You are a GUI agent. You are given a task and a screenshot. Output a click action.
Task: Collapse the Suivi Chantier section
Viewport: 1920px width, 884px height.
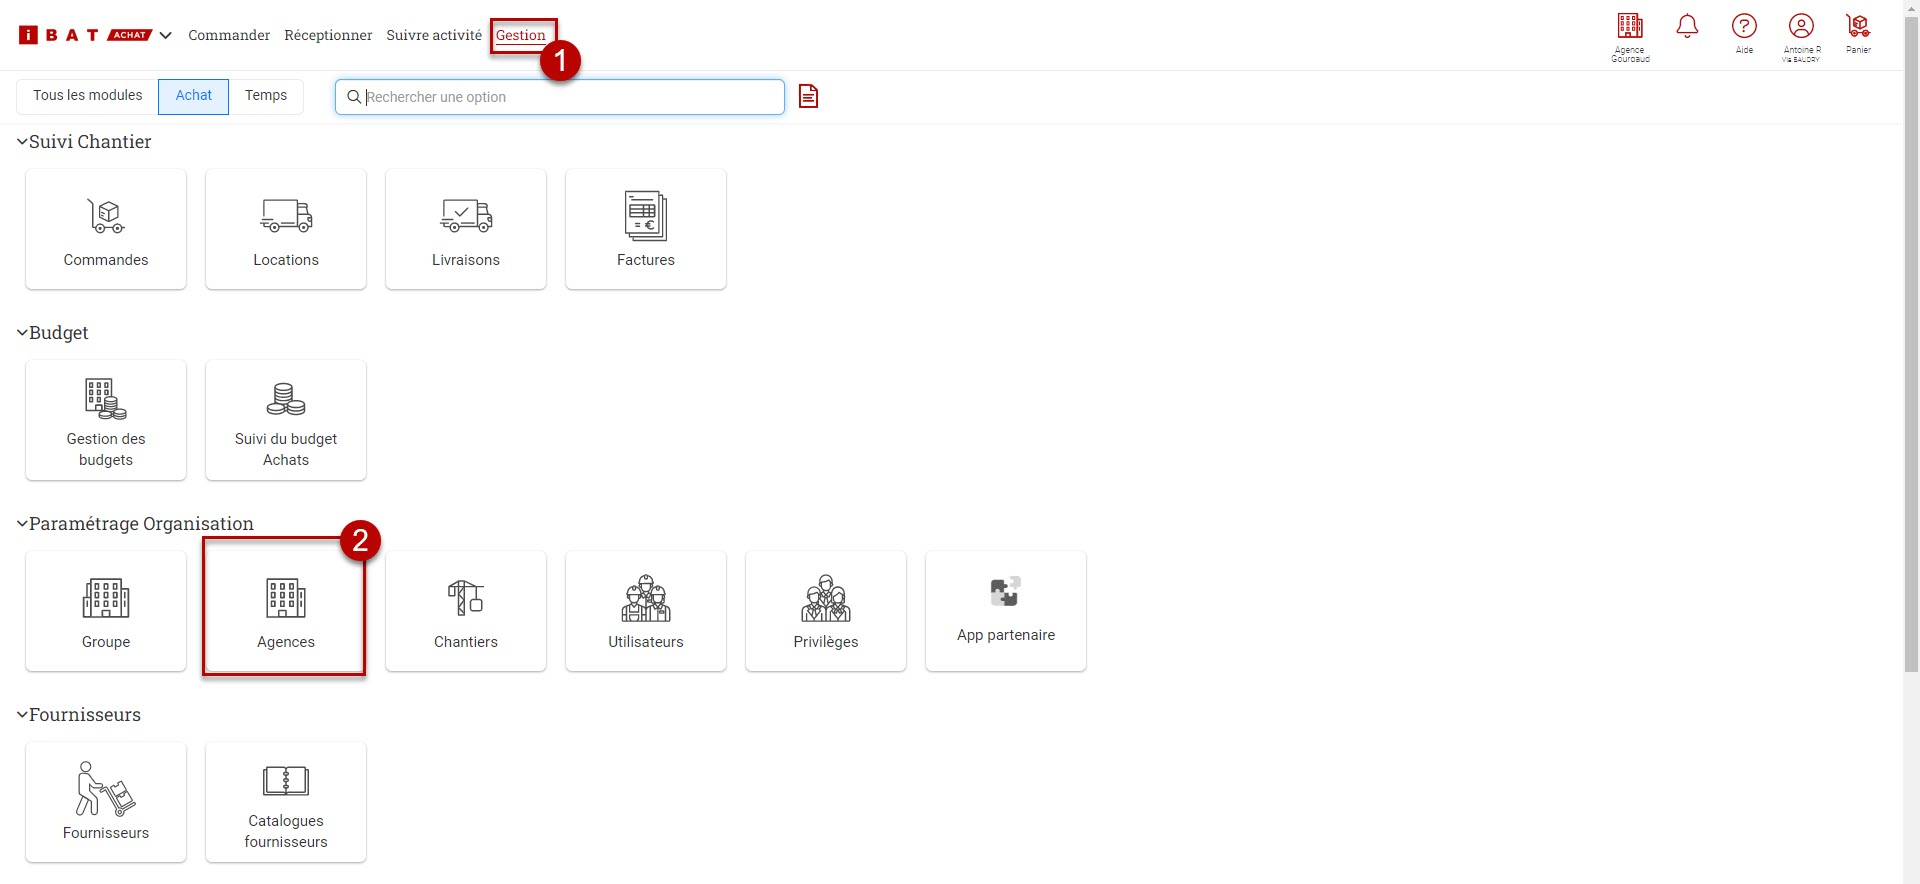point(22,142)
